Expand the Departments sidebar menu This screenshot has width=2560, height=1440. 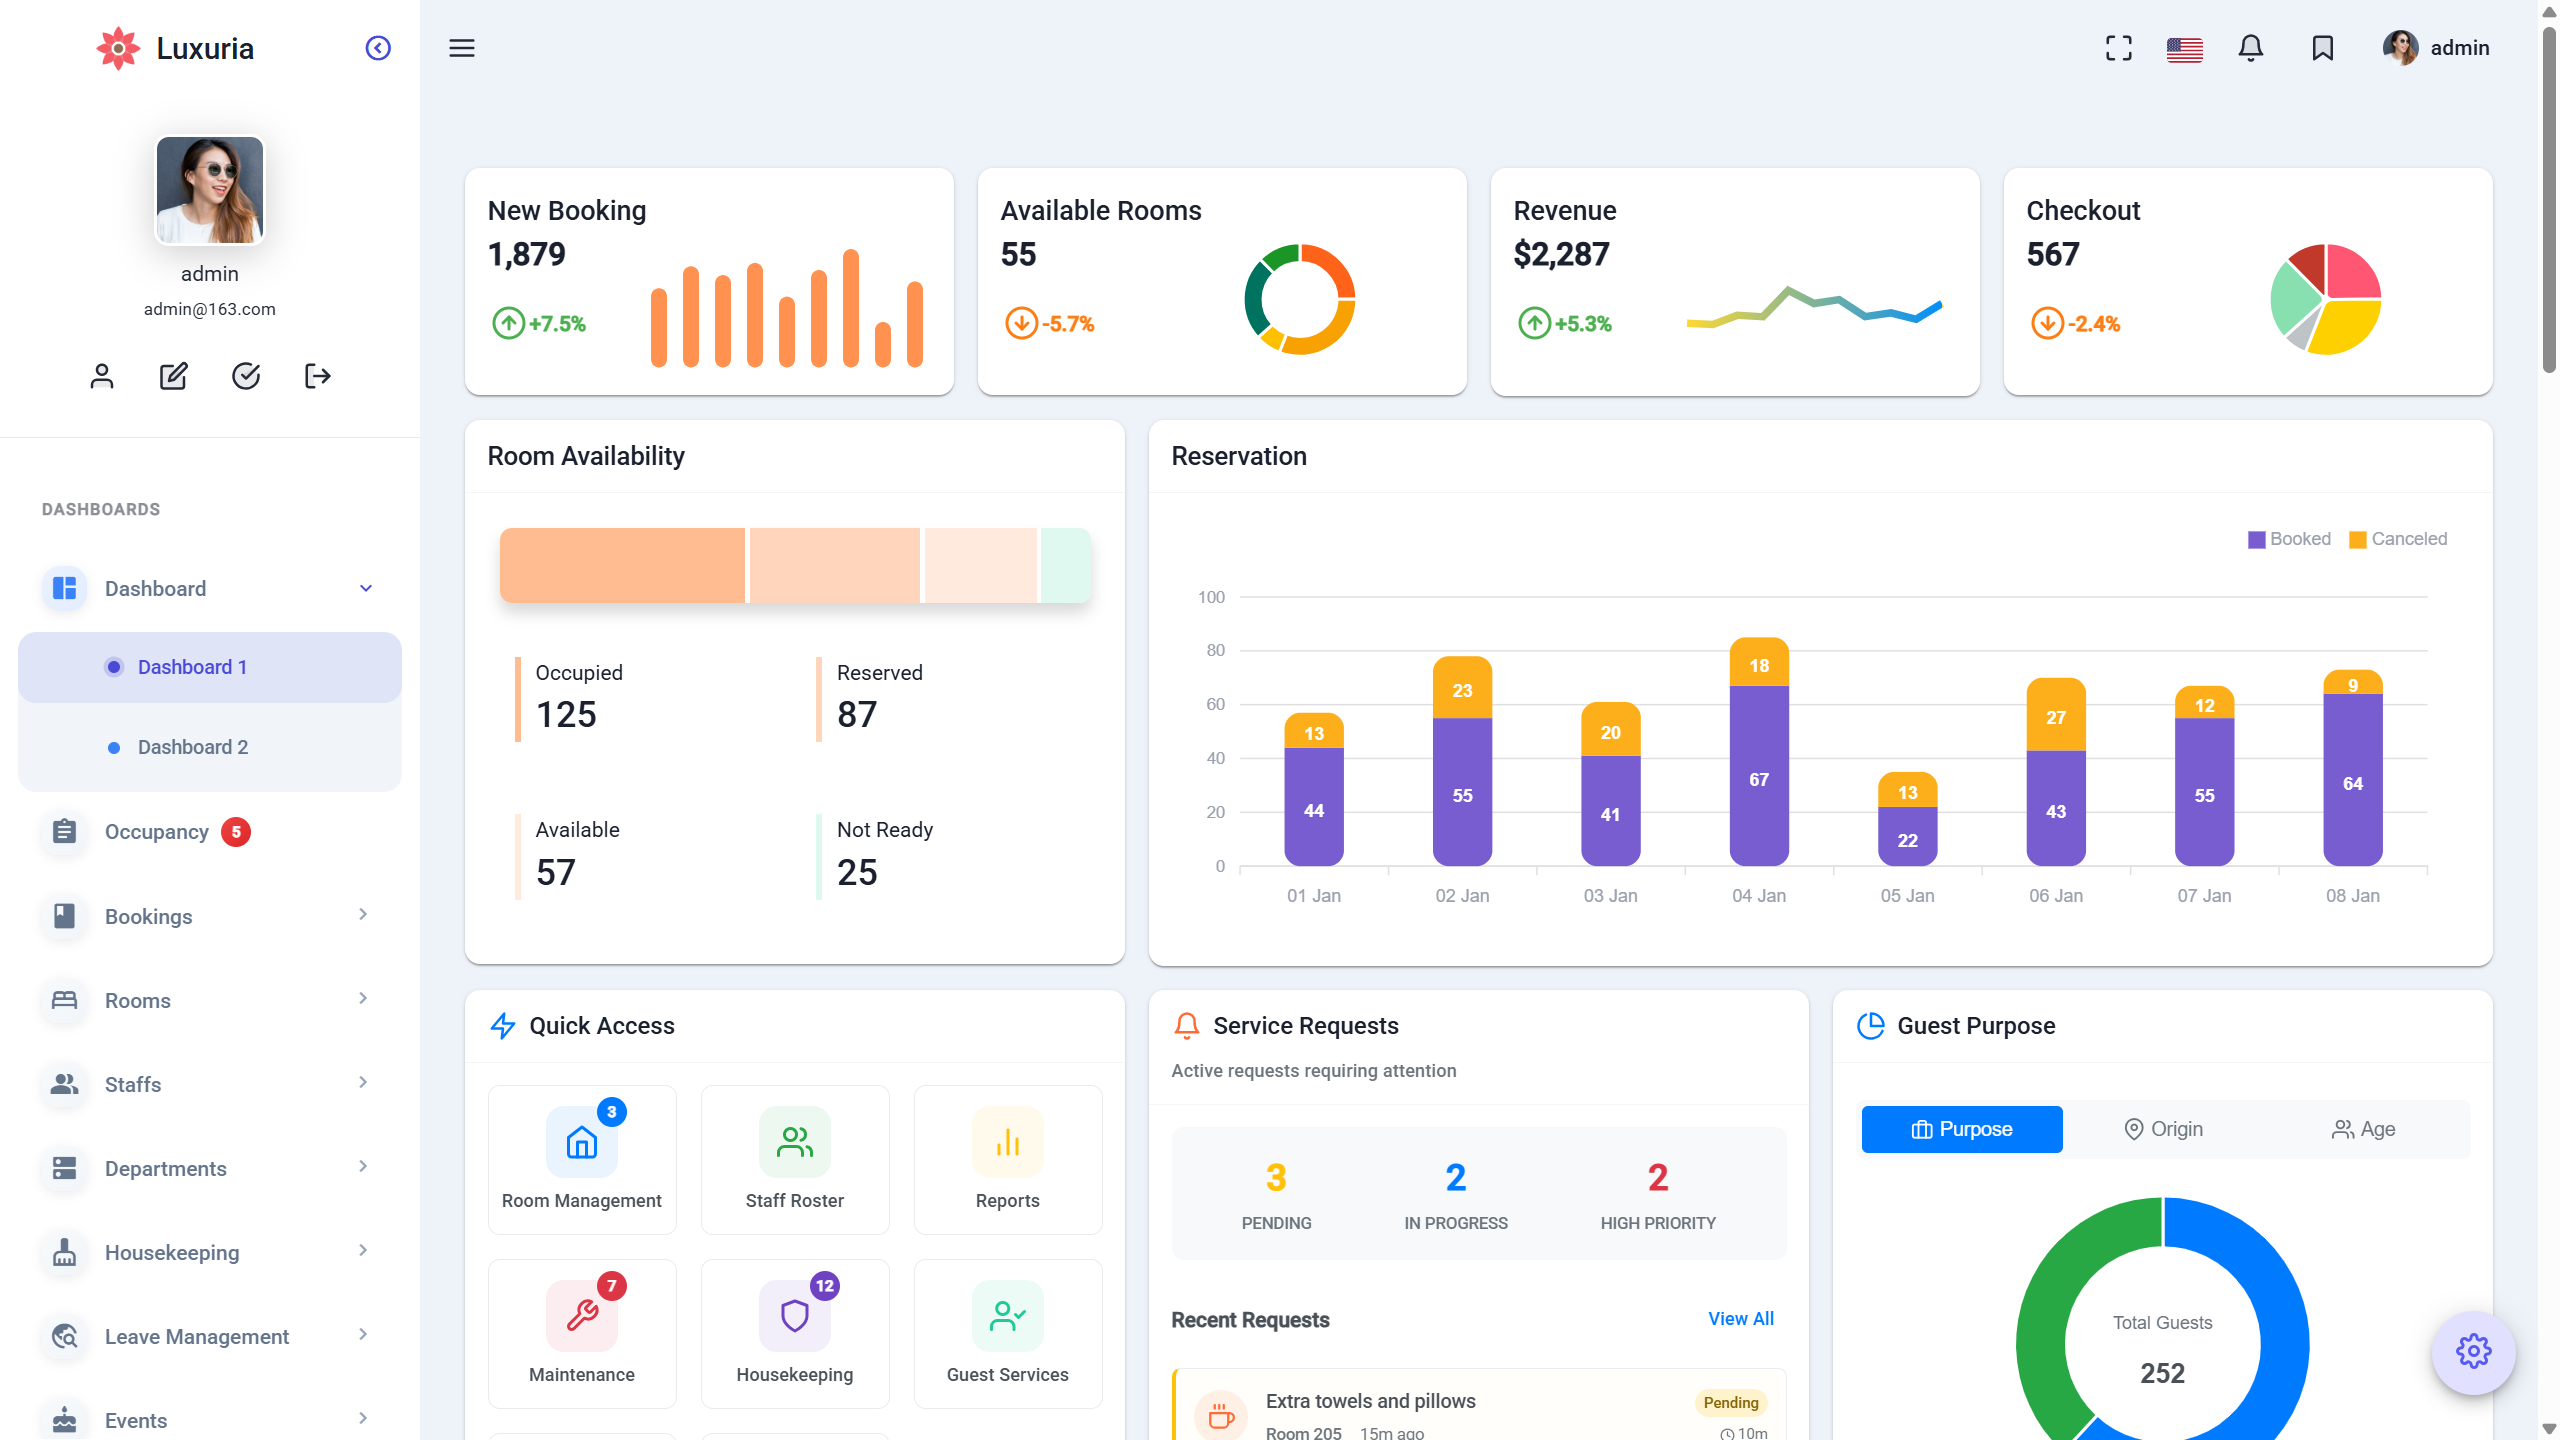pos(210,1168)
